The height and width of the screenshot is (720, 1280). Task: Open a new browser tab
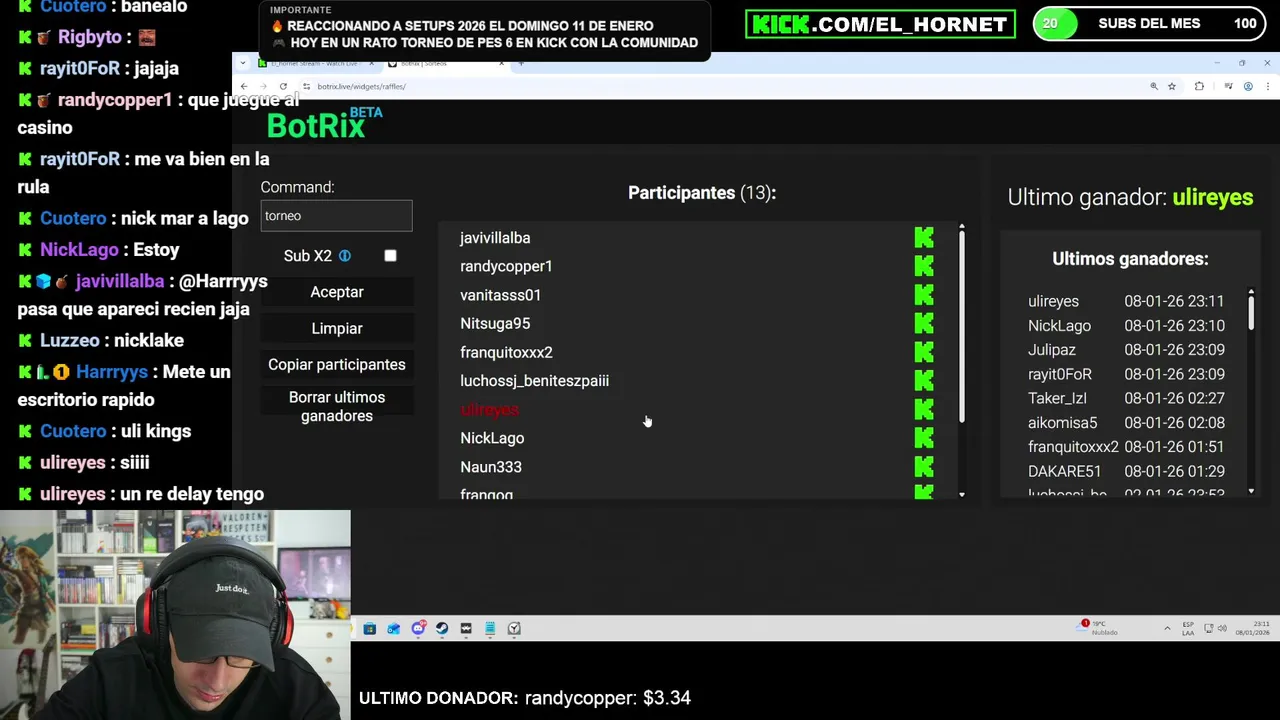(521, 63)
